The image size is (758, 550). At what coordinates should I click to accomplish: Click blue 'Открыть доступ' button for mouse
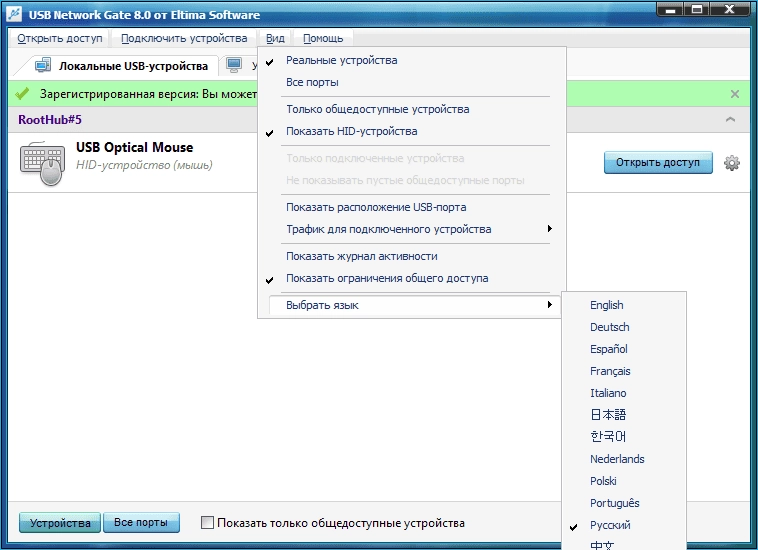pos(658,162)
